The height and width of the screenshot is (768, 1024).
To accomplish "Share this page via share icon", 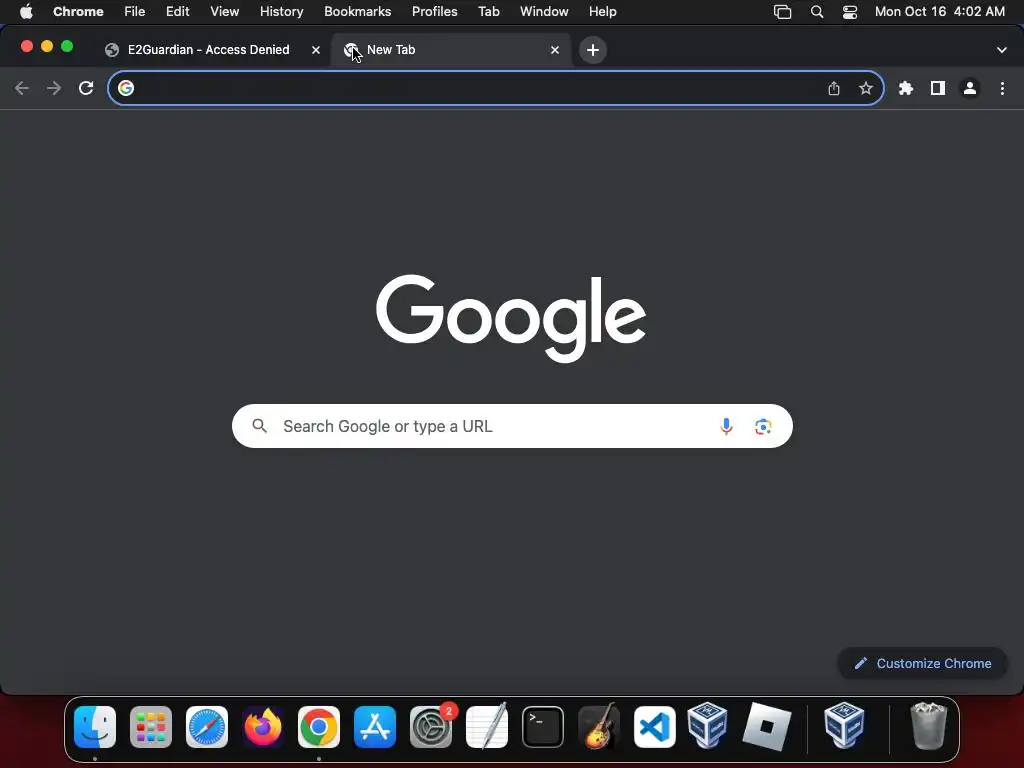I will click(833, 88).
